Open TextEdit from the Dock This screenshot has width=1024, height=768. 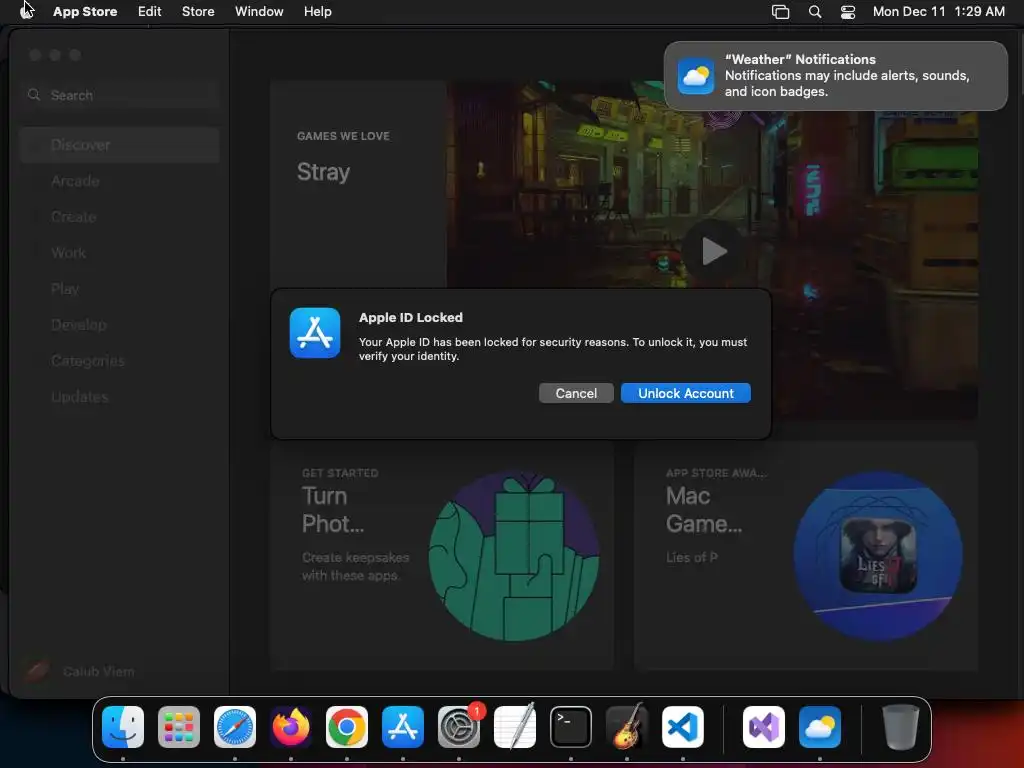pos(515,727)
